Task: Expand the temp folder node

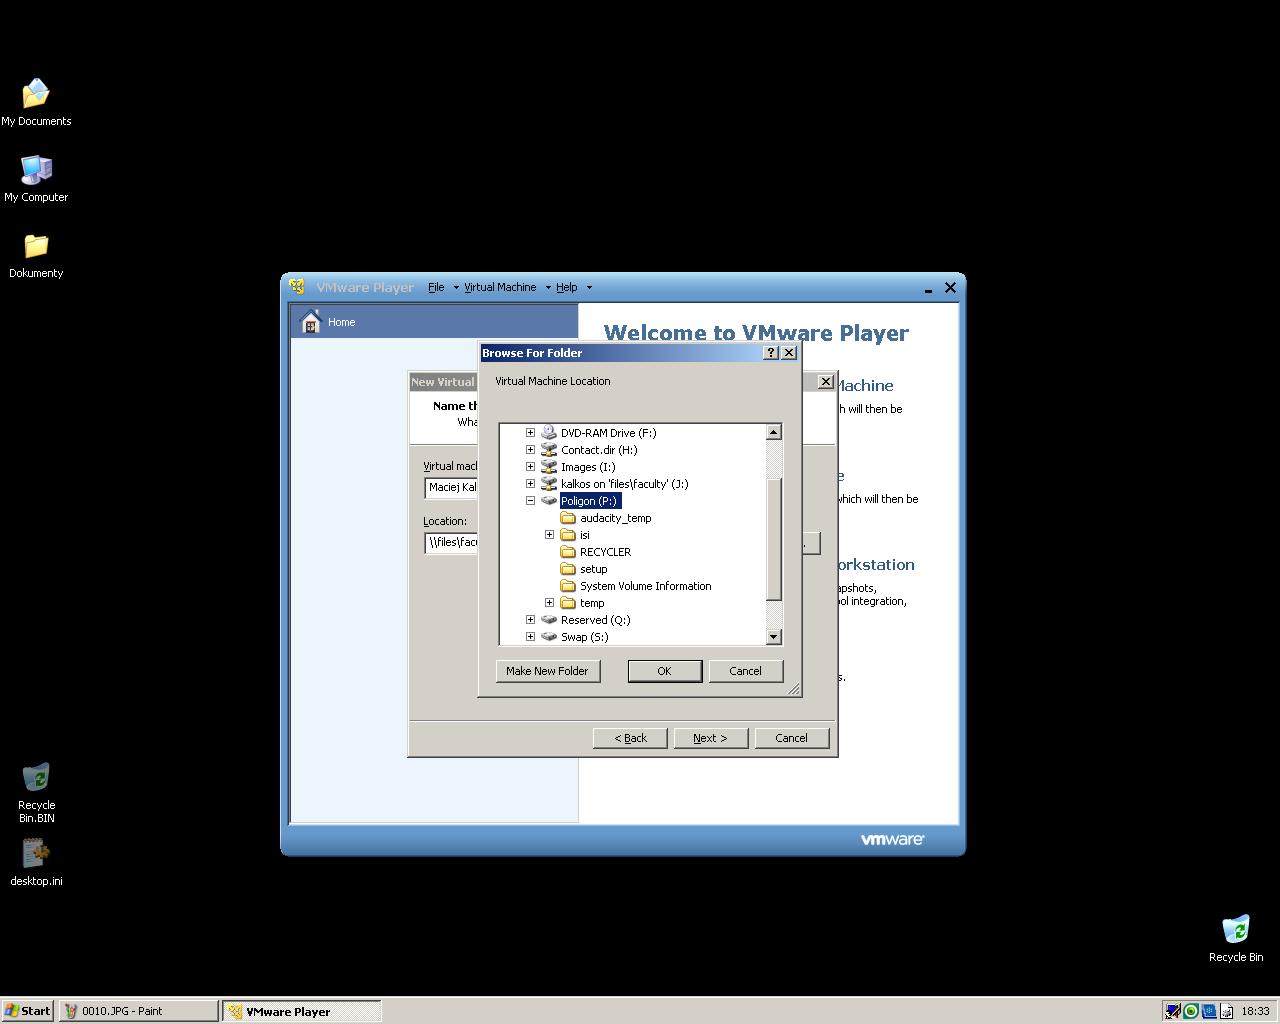Action: coord(550,603)
